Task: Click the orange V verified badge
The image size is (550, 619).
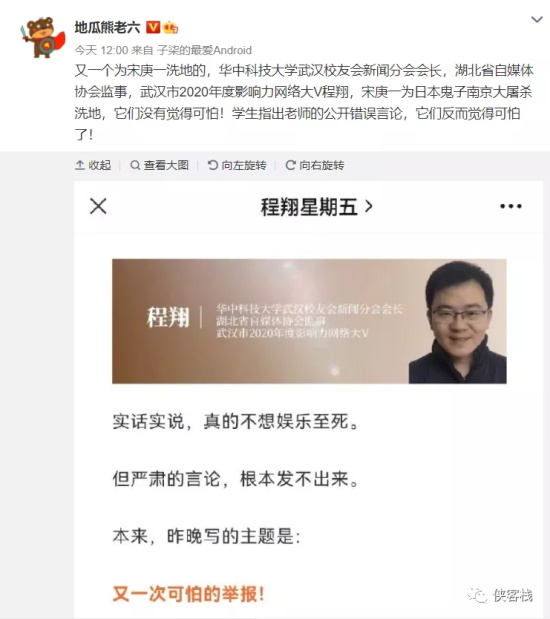Action: click(153, 27)
